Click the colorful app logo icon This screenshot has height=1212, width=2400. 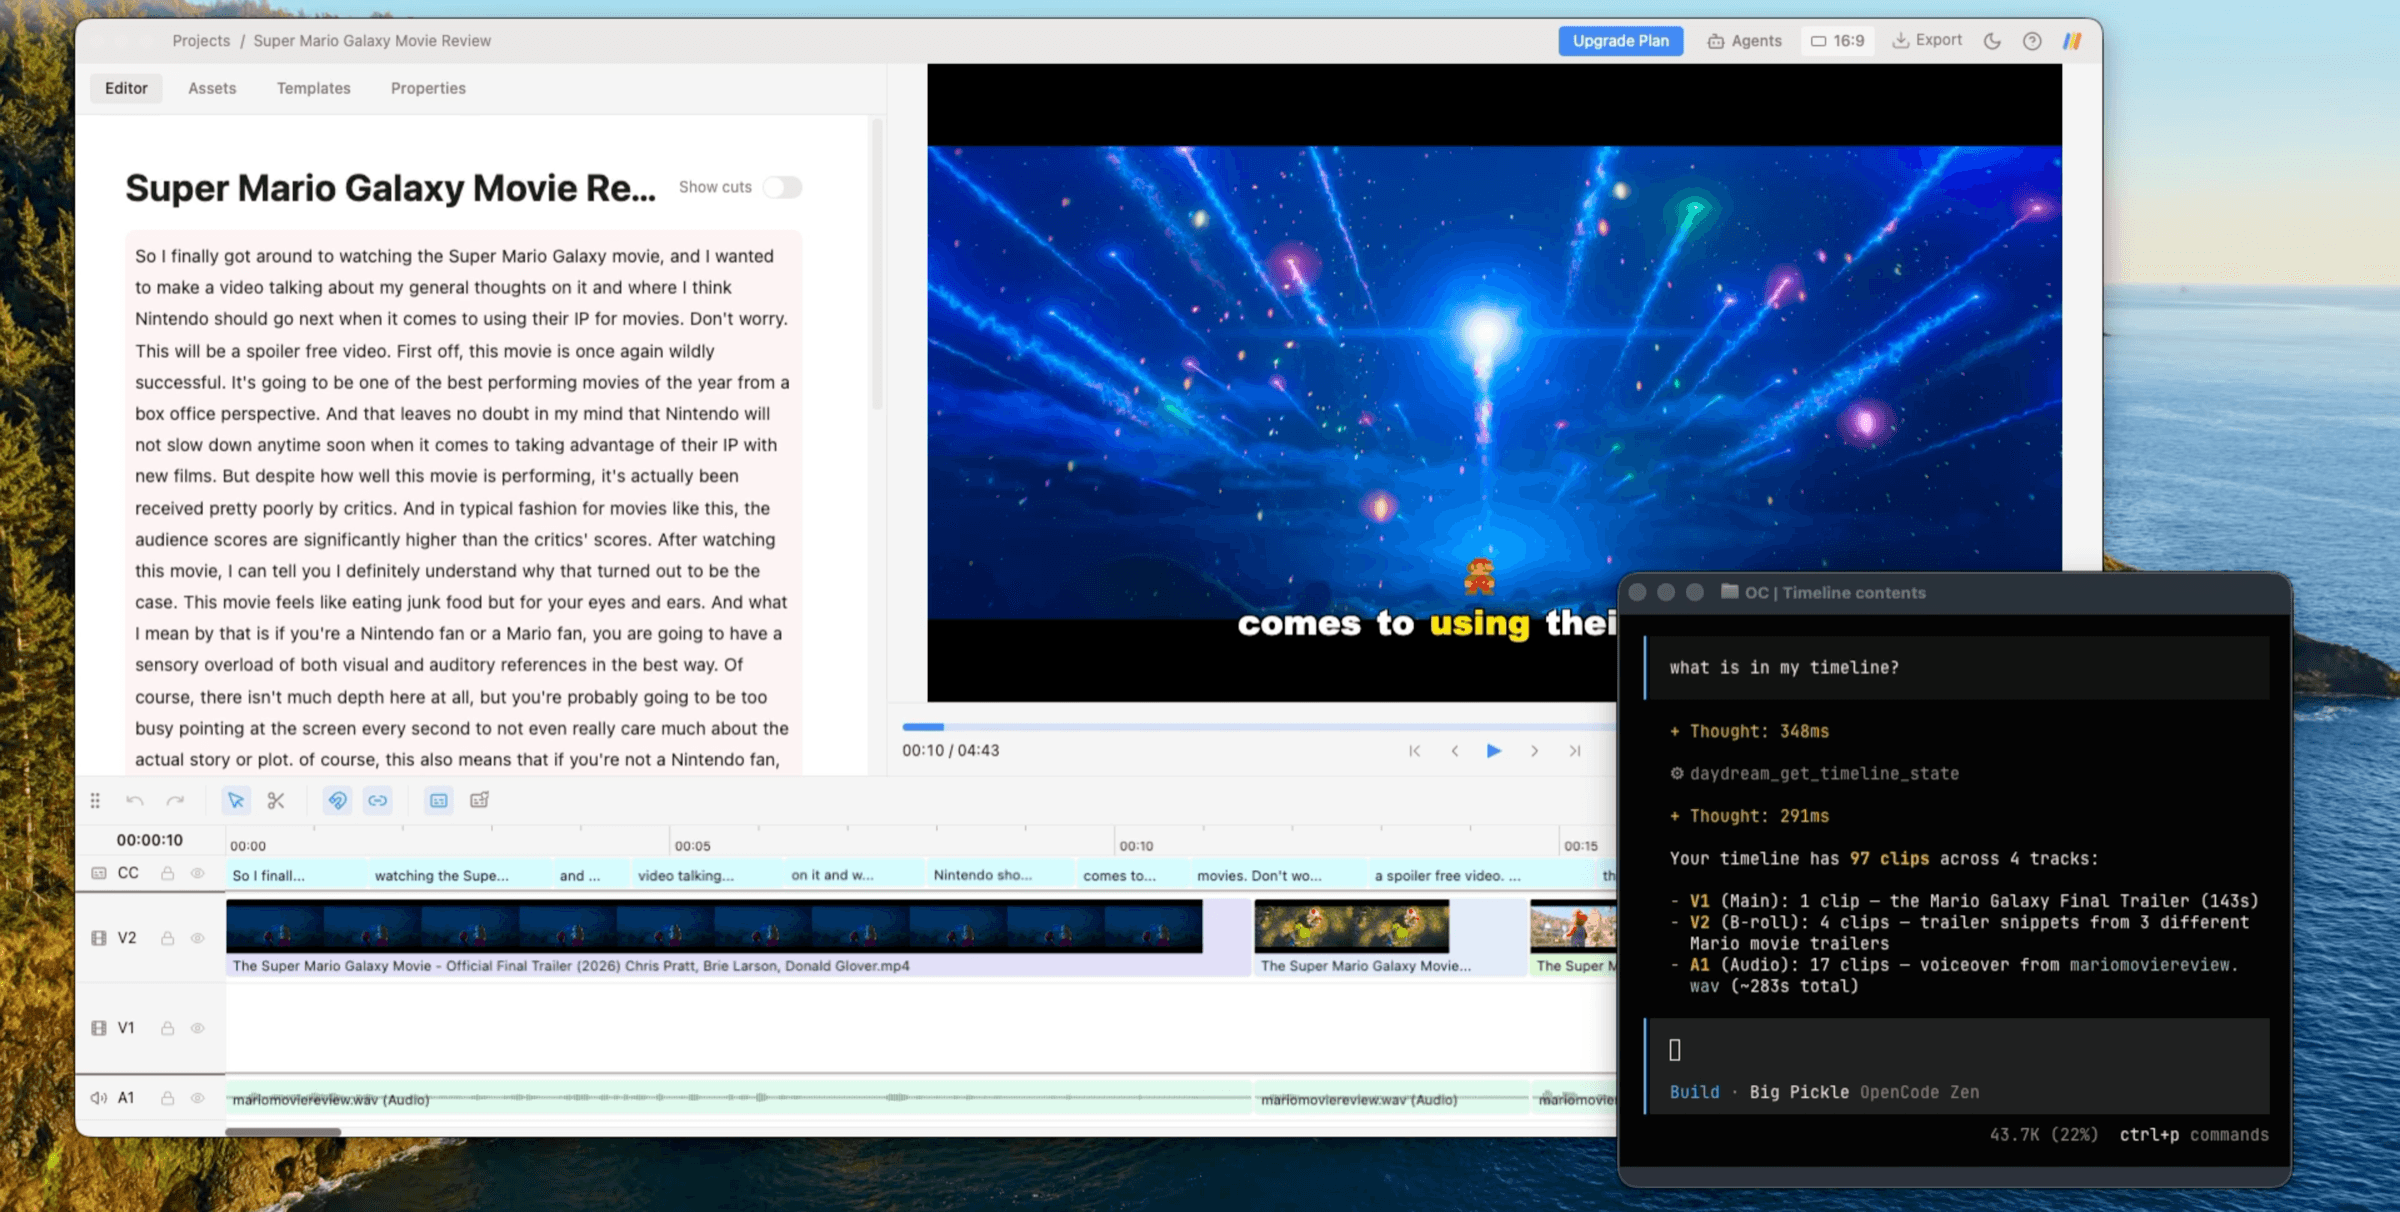(x=2072, y=41)
